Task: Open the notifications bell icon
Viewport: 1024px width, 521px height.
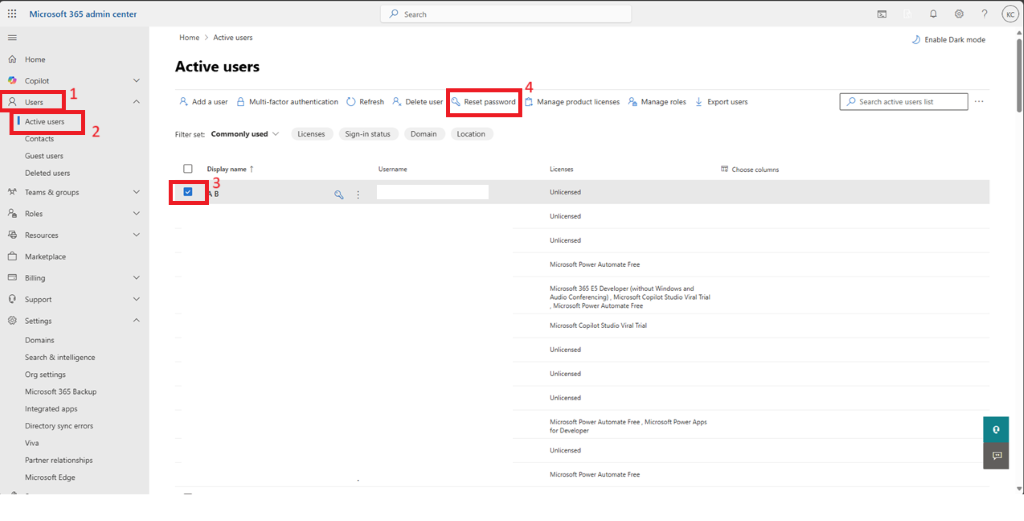Action: (x=933, y=14)
